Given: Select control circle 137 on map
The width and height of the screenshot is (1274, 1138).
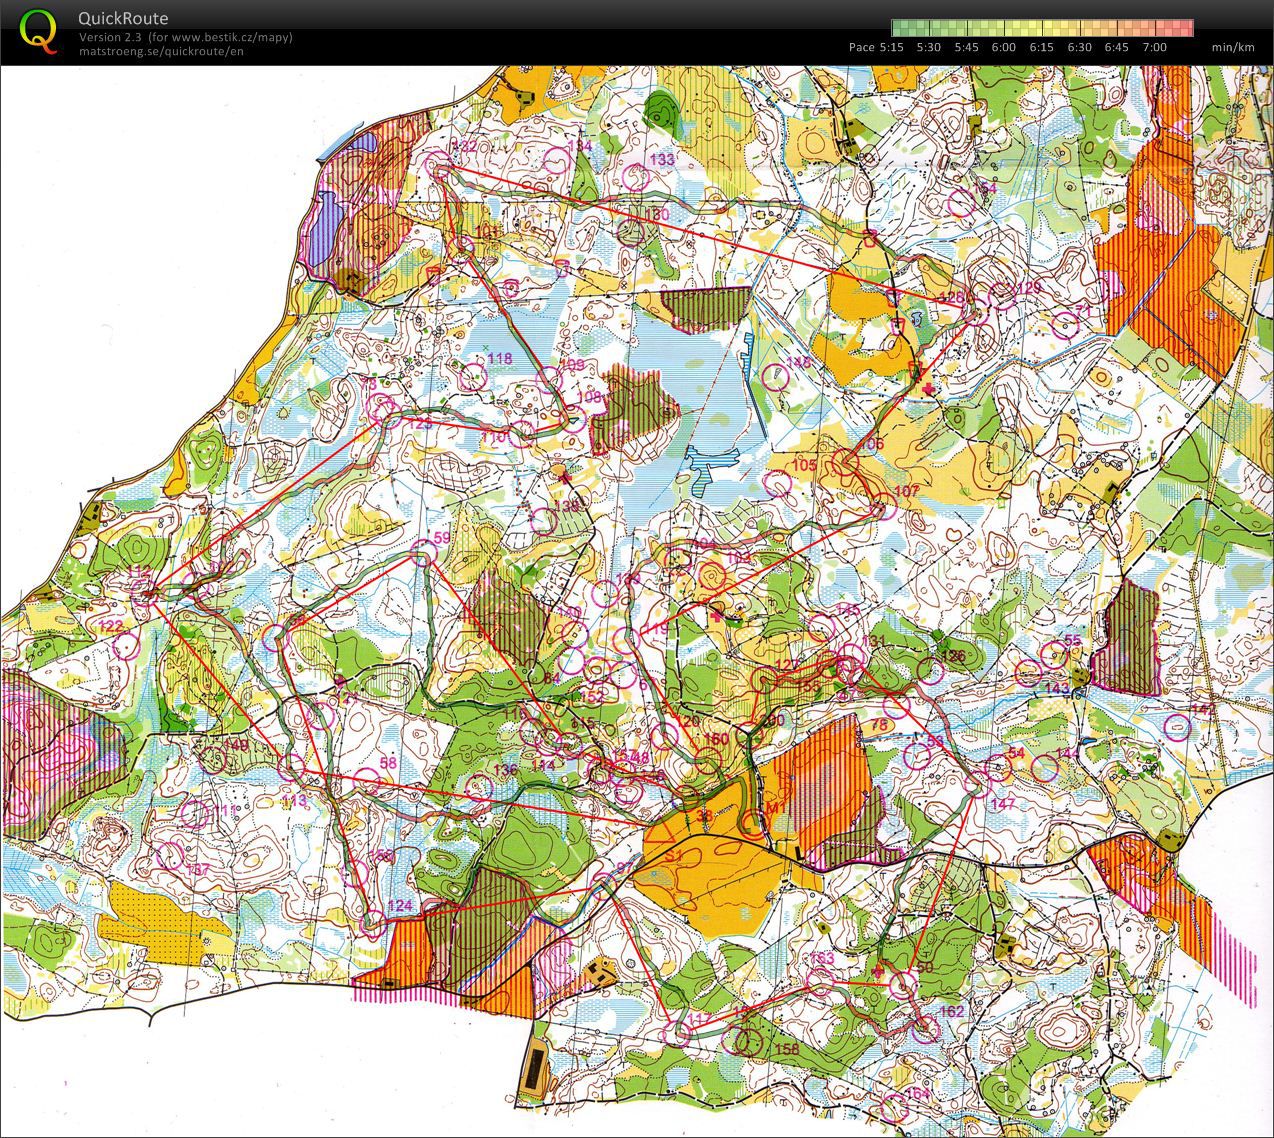Looking at the screenshot, I should (x=171, y=855).
